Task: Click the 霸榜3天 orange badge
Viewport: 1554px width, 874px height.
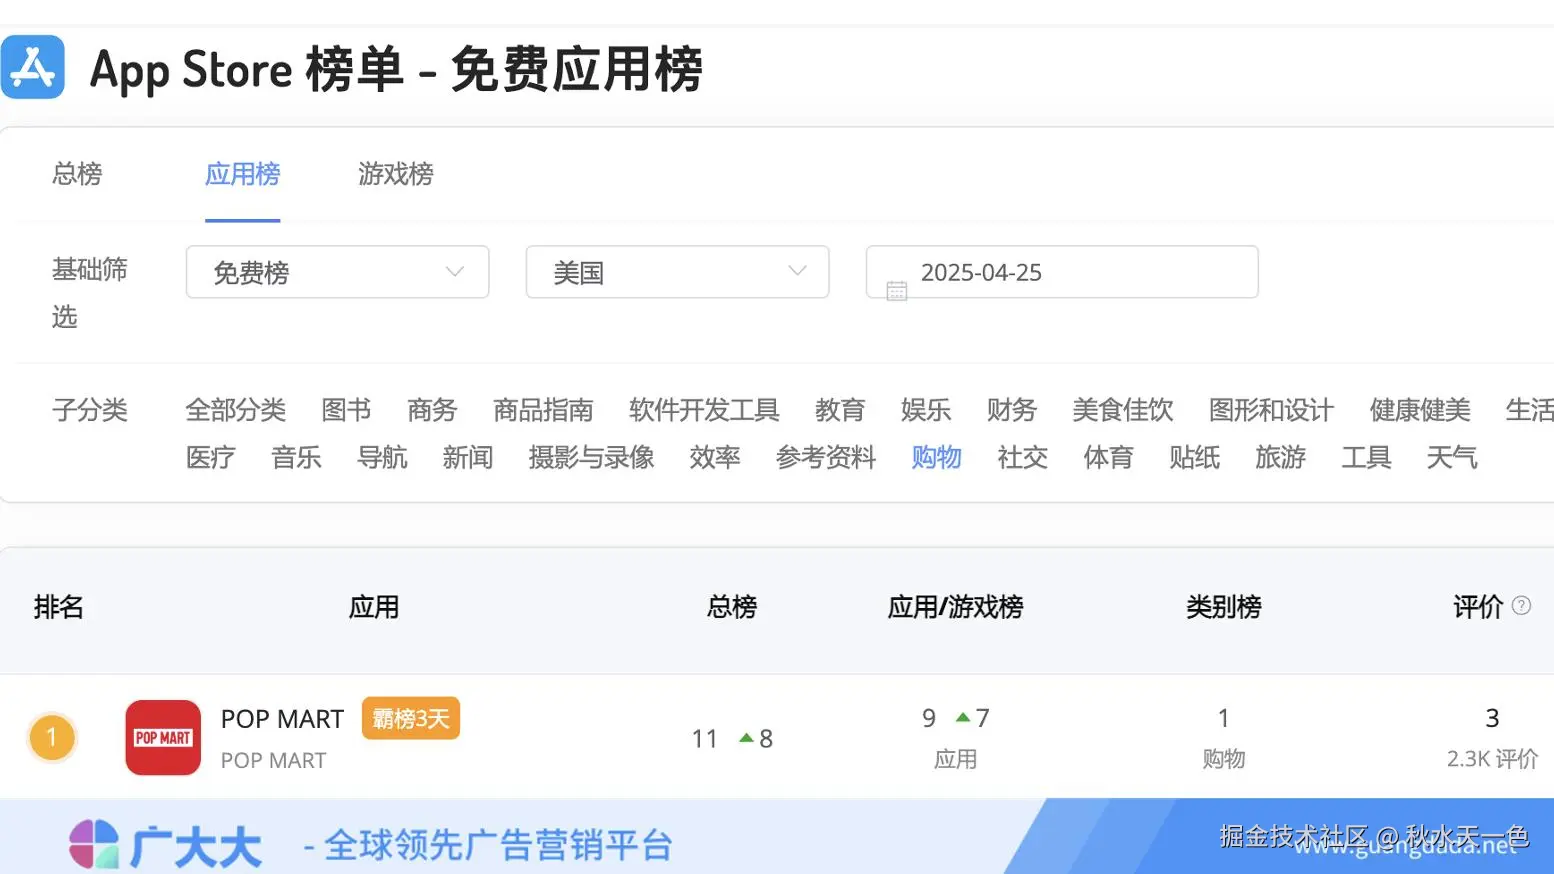Action: pyautogui.click(x=411, y=718)
